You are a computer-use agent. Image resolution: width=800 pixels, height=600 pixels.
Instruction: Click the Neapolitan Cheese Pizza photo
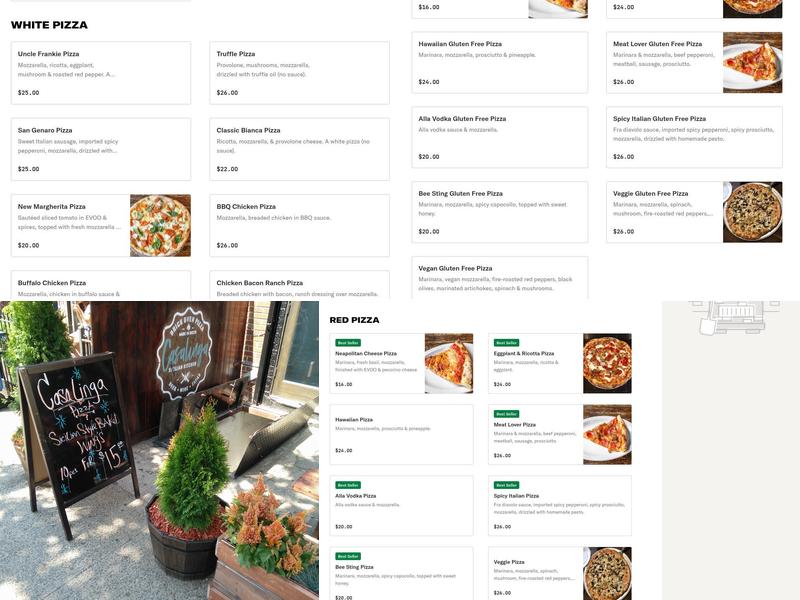point(449,363)
